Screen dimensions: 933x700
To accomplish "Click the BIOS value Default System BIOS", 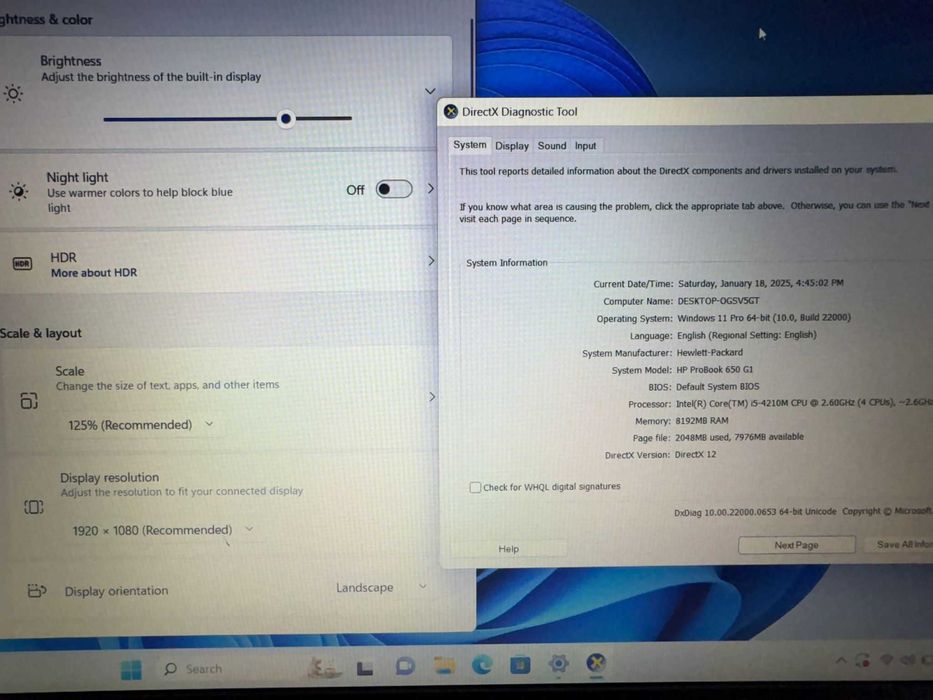I will click(717, 387).
